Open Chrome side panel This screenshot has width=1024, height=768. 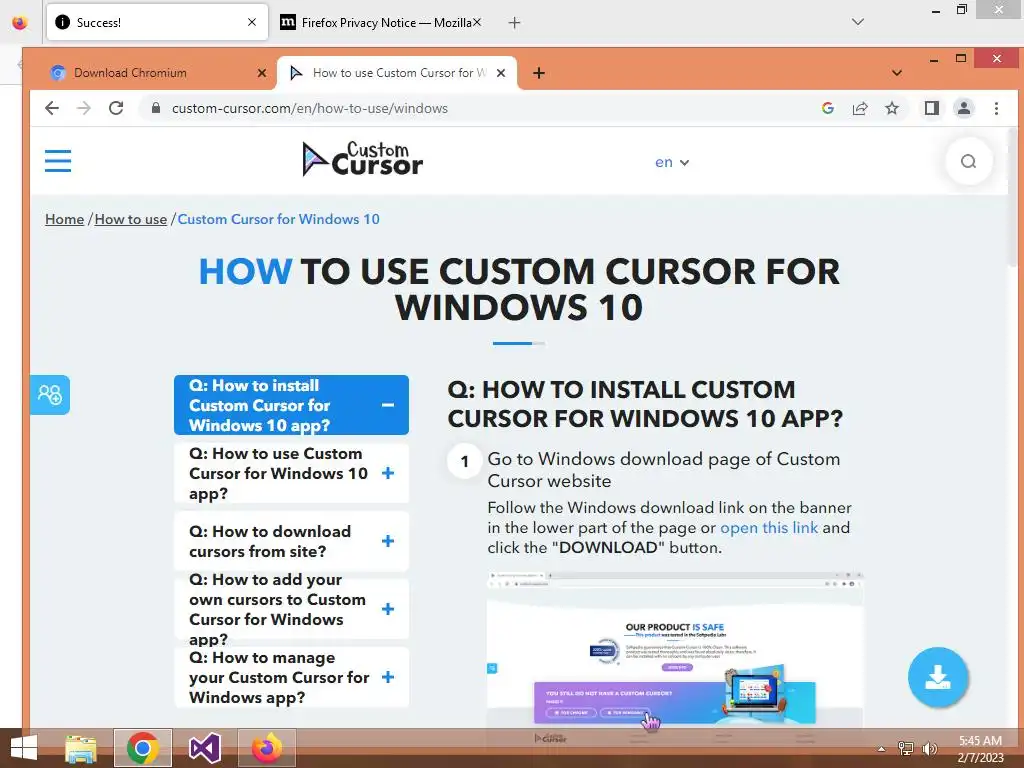click(931, 108)
